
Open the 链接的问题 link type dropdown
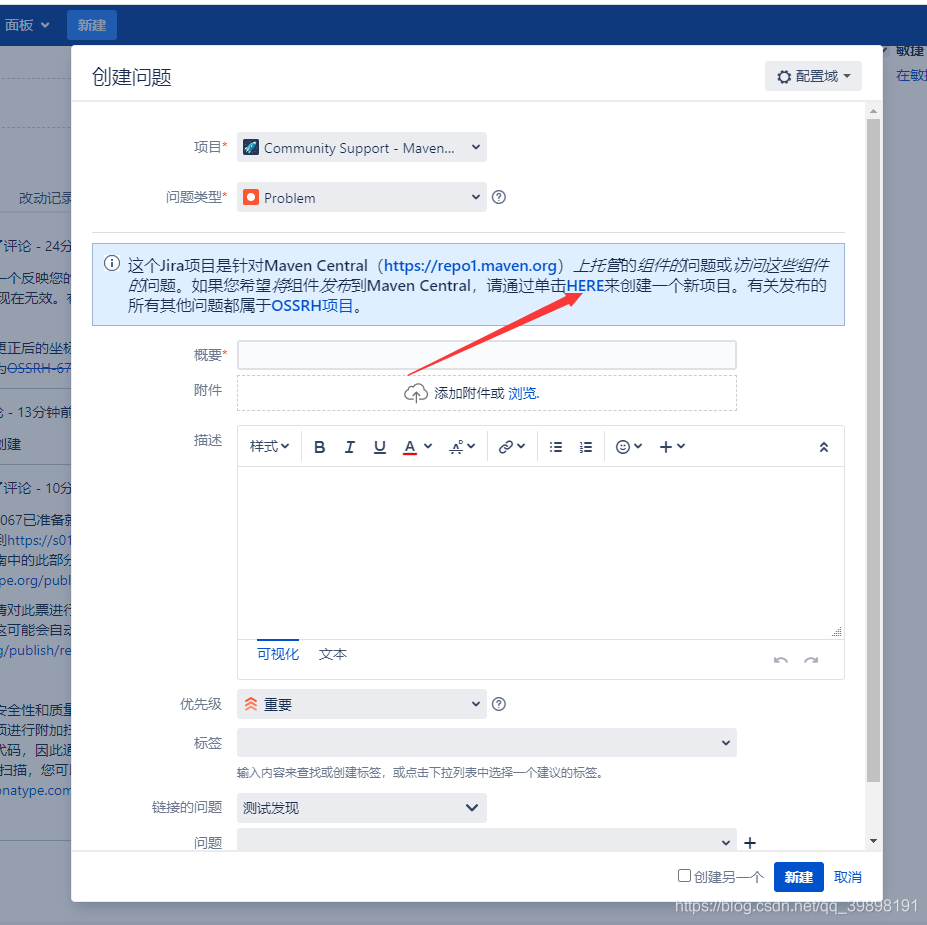(x=362, y=808)
